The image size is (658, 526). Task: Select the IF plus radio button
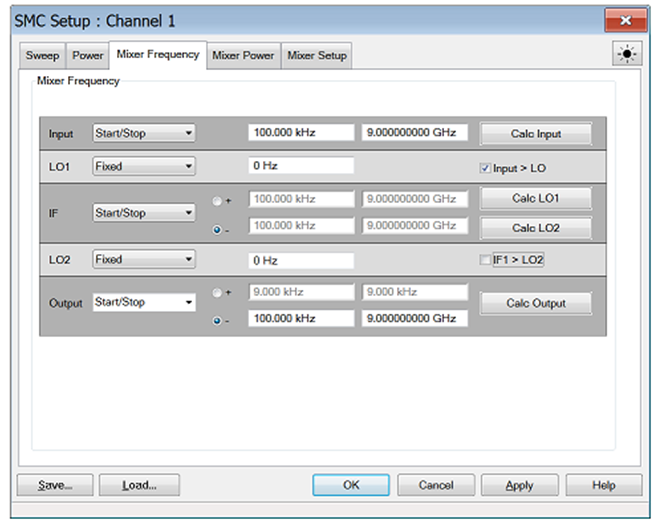click(217, 201)
